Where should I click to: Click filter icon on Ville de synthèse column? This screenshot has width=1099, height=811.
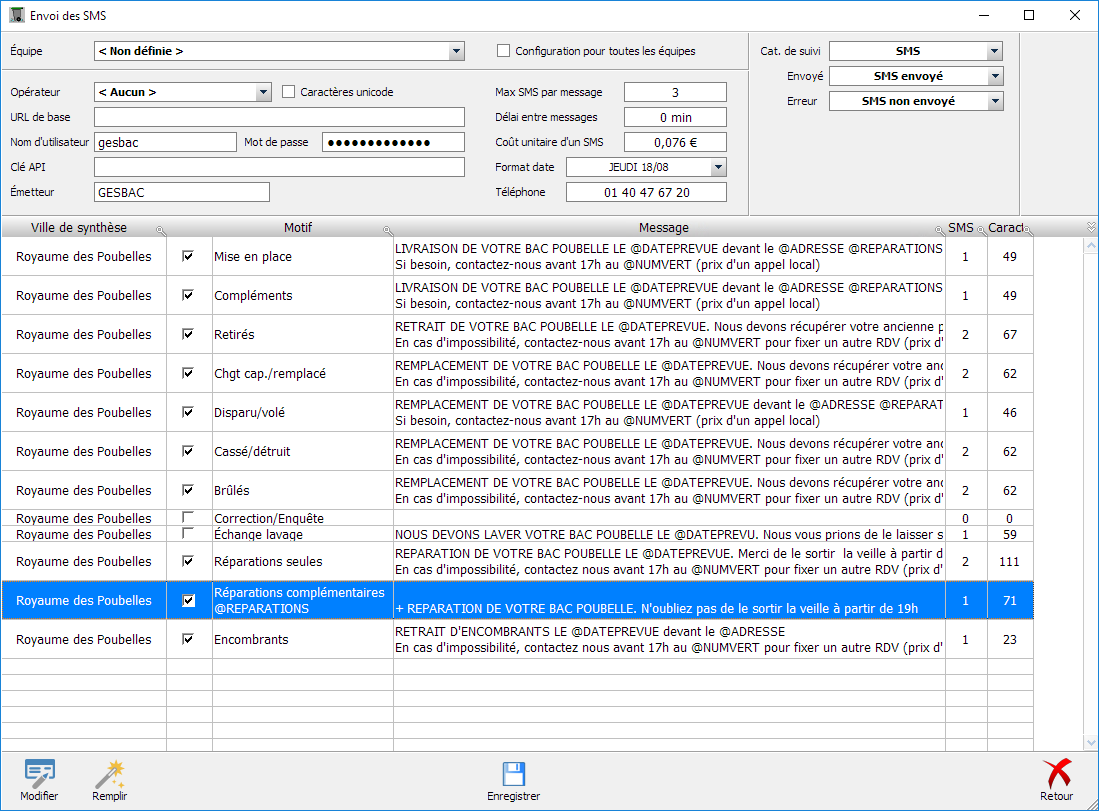161,231
